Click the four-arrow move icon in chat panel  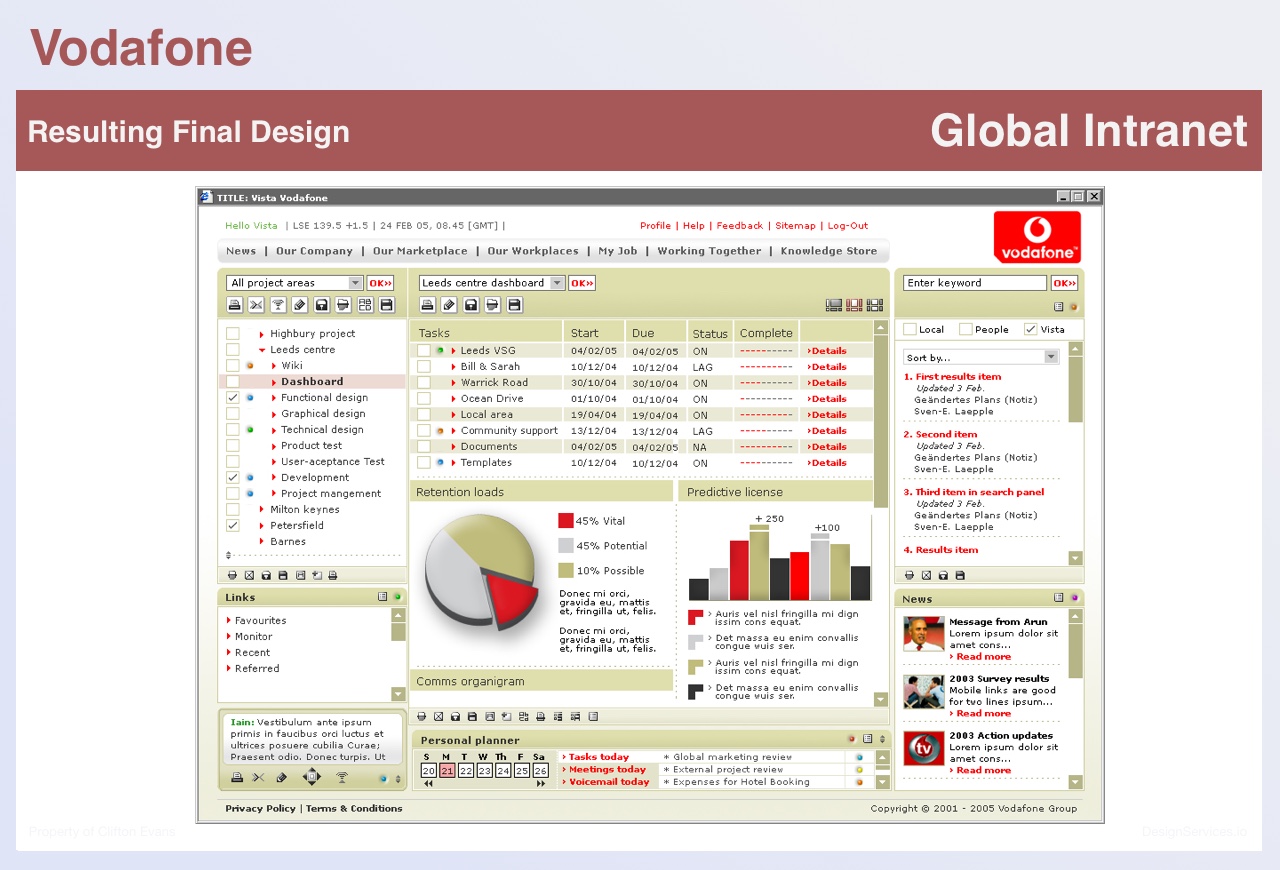pos(311,777)
